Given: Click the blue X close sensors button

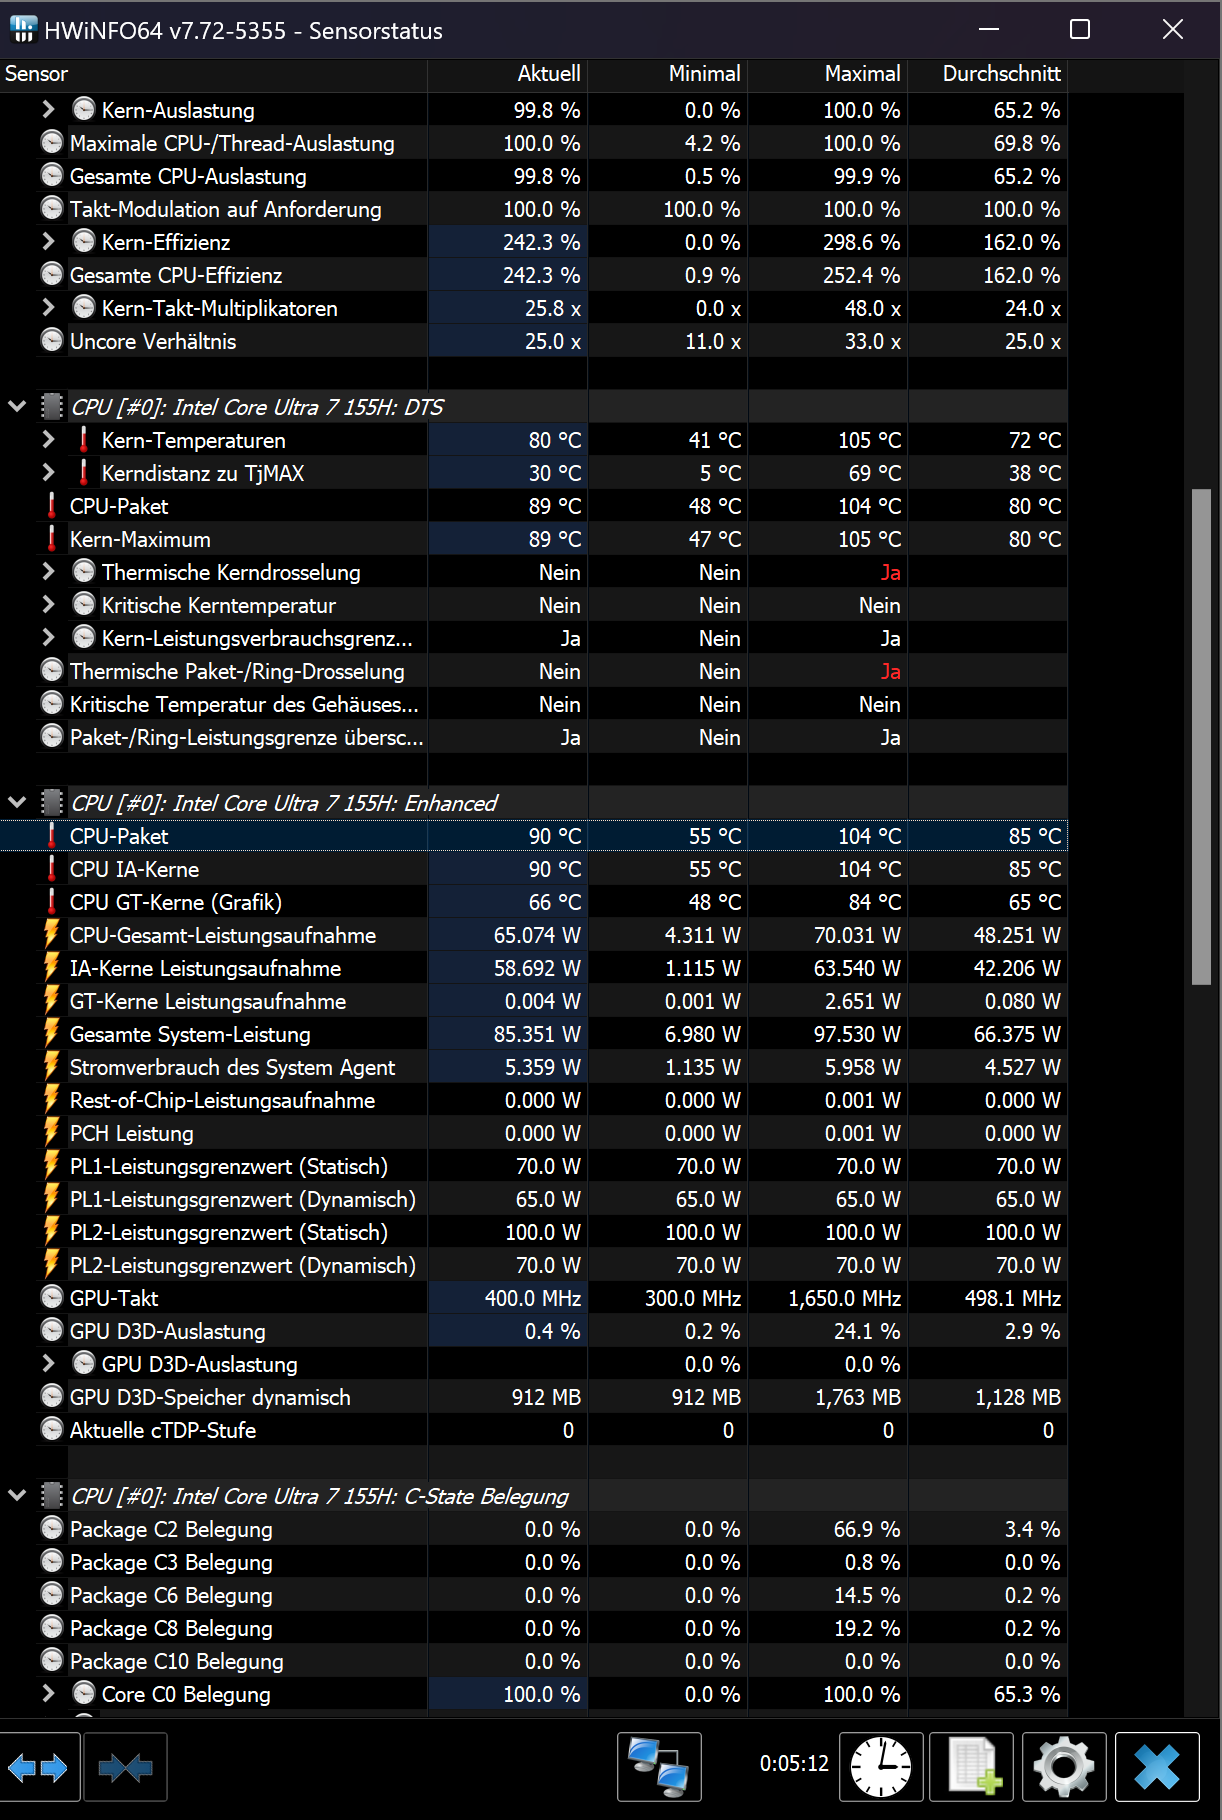Looking at the screenshot, I should pos(1157,1768).
